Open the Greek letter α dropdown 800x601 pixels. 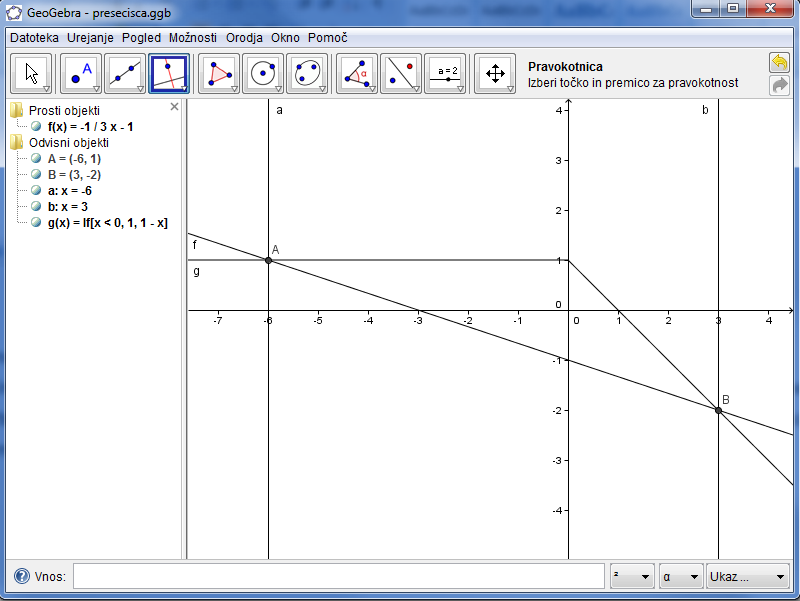click(x=680, y=577)
